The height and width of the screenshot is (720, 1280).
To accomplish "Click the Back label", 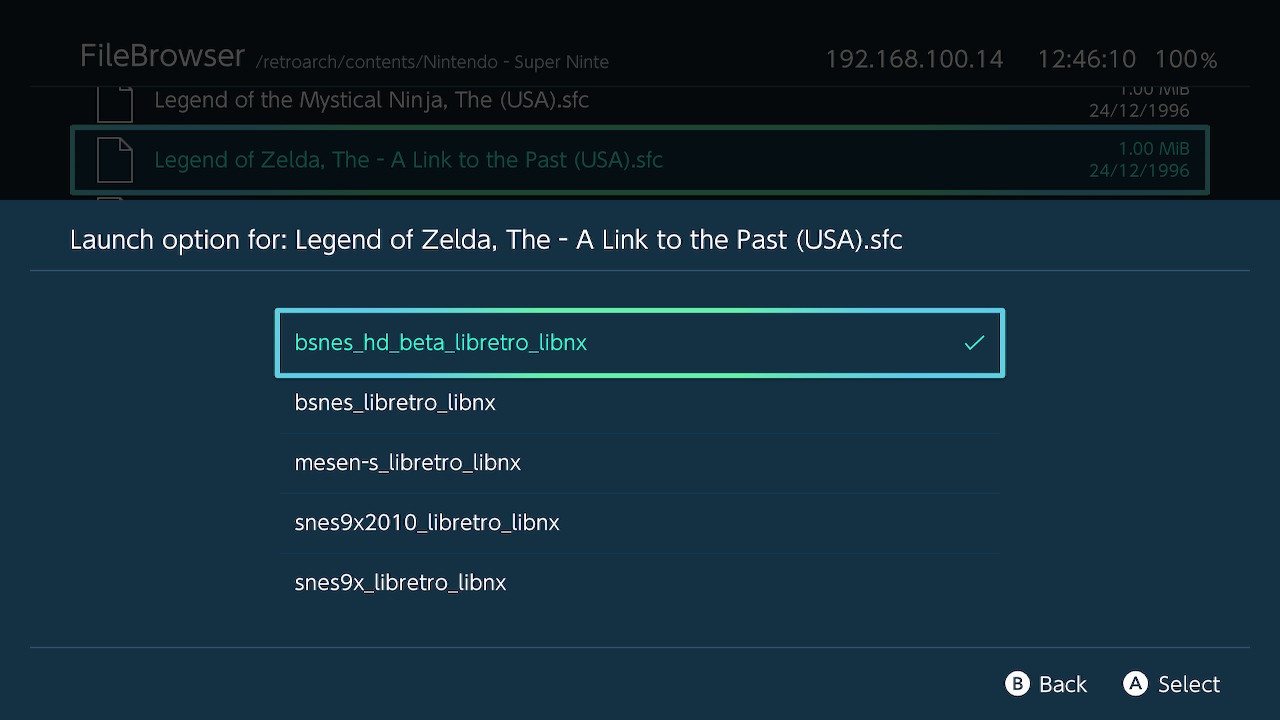I will tap(1062, 684).
